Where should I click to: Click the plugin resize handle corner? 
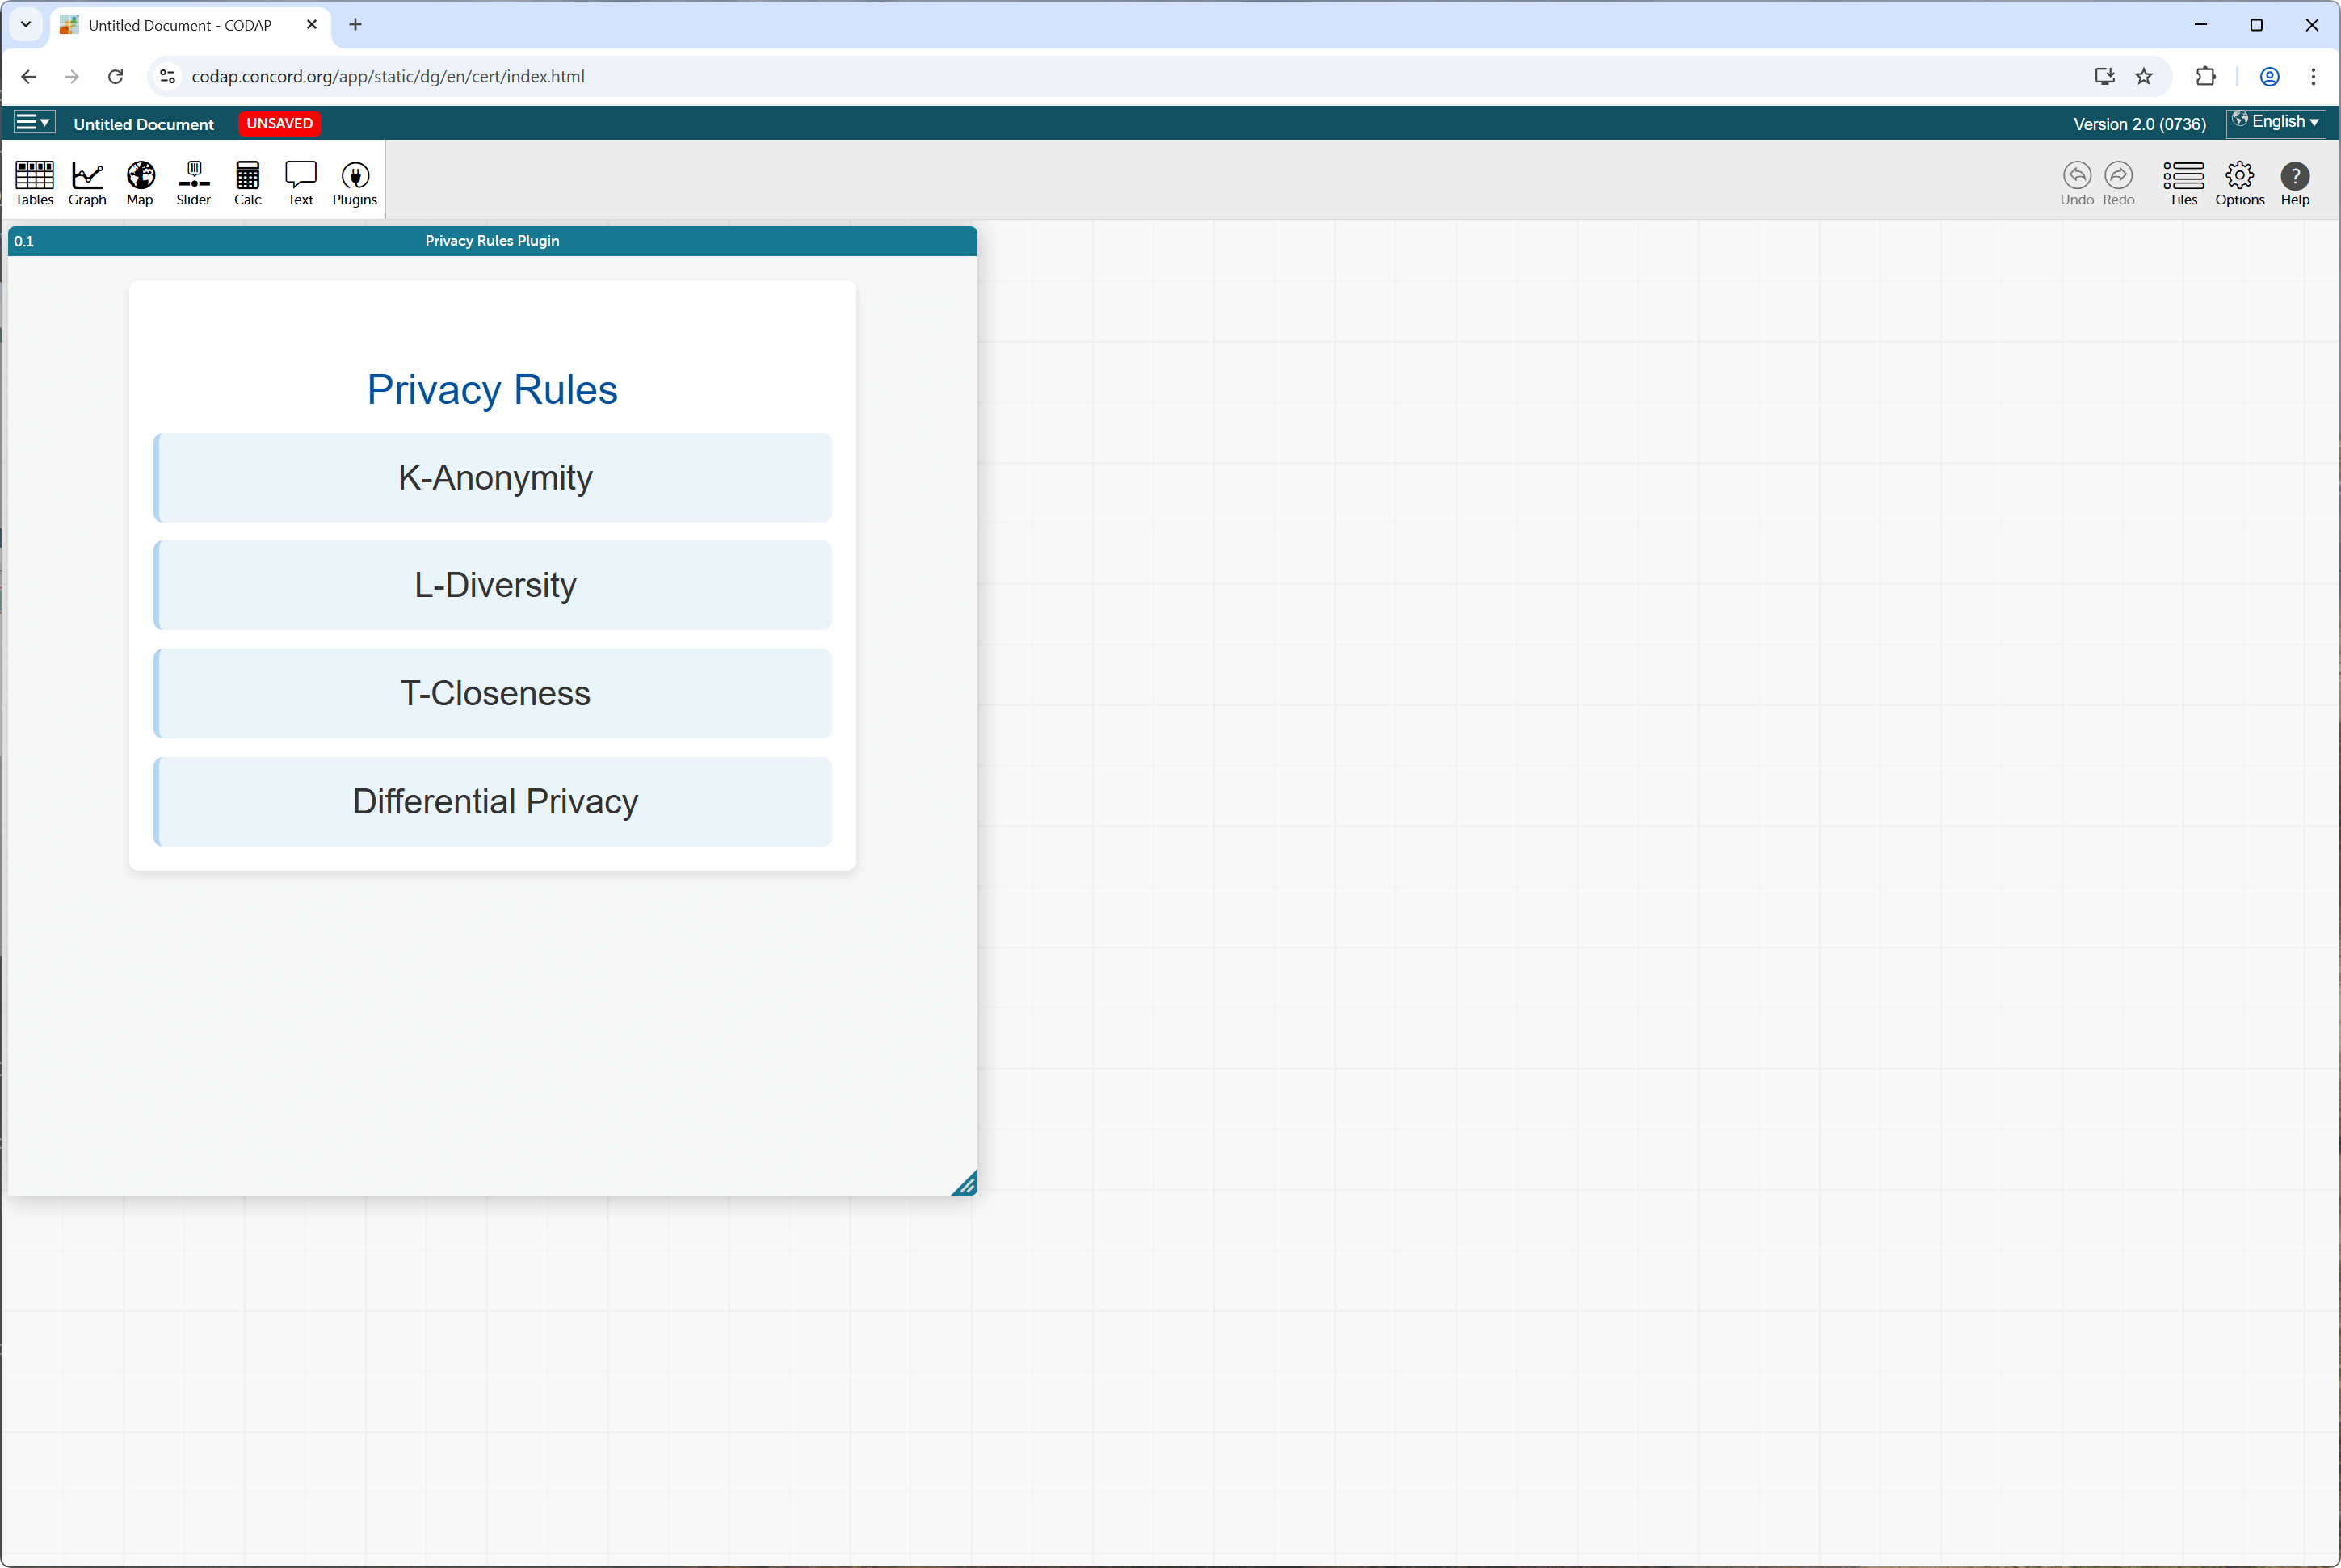[964, 1183]
